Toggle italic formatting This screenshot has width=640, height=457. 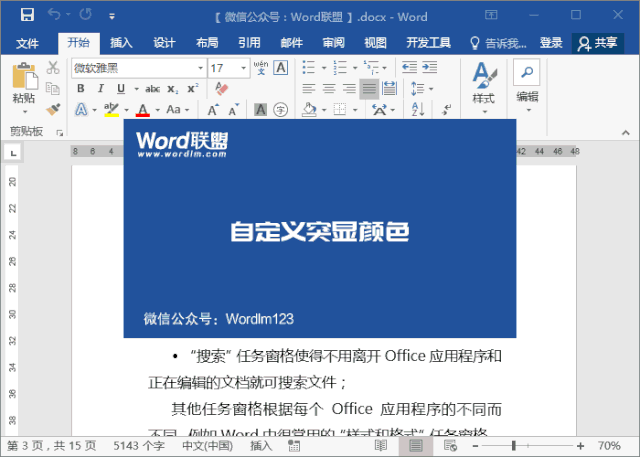click(x=101, y=89)
